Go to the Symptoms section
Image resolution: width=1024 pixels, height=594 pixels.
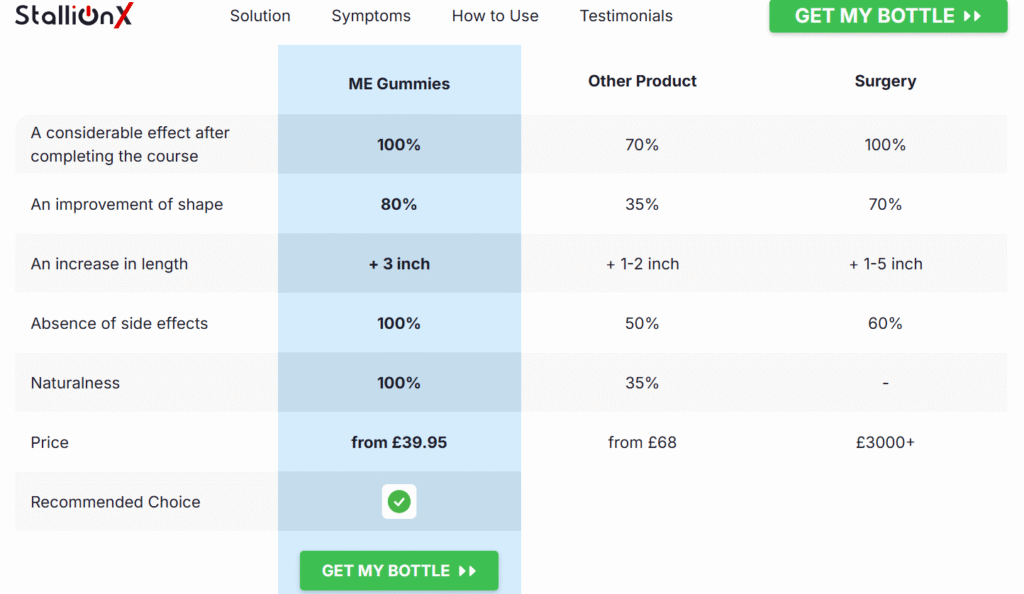[371, 16]
